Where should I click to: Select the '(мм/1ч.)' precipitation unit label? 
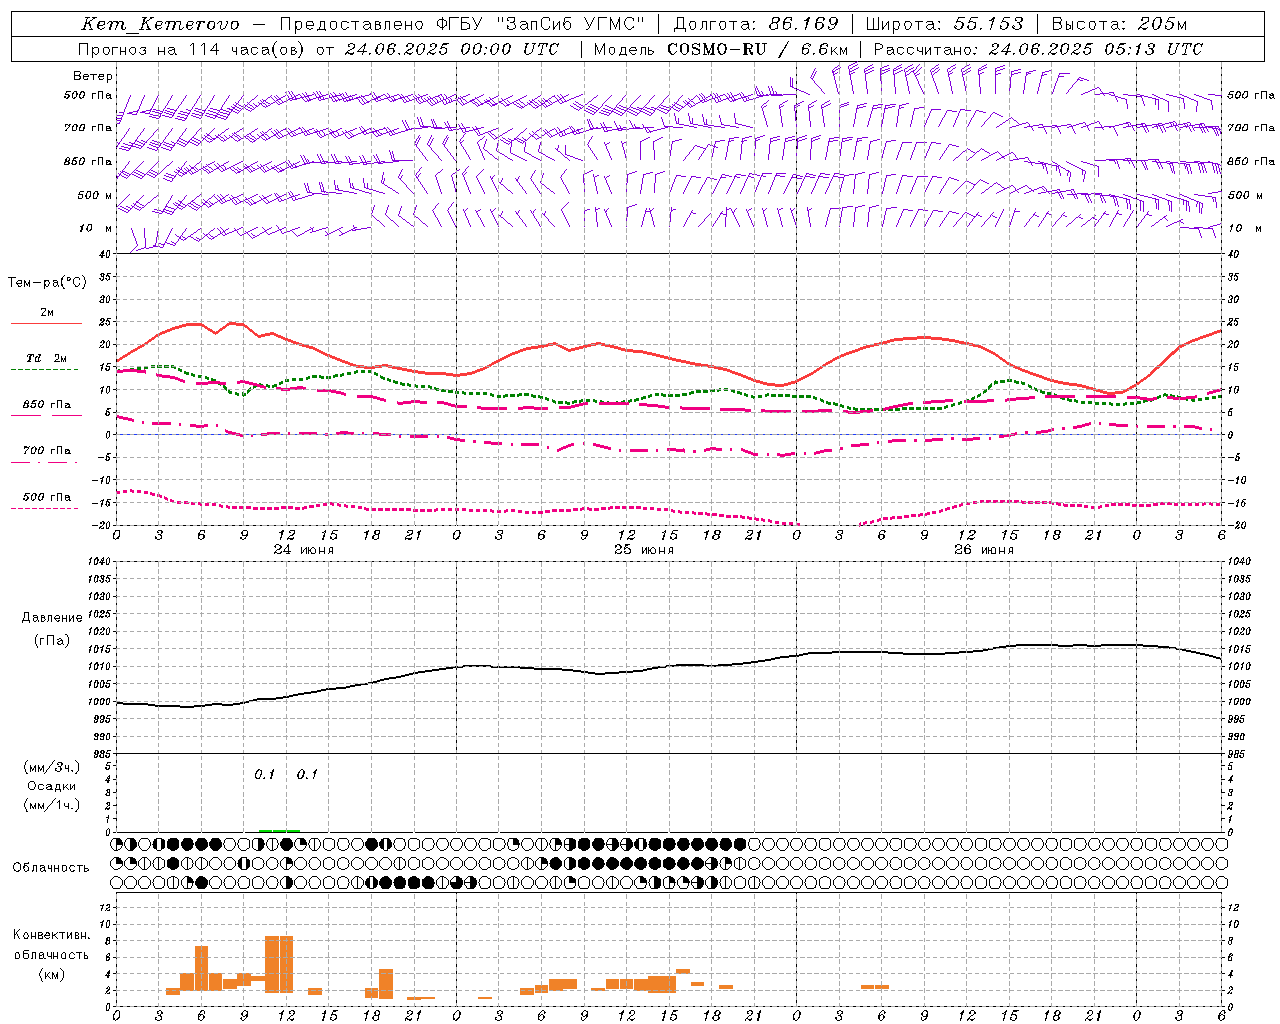(x=52, y=805)
